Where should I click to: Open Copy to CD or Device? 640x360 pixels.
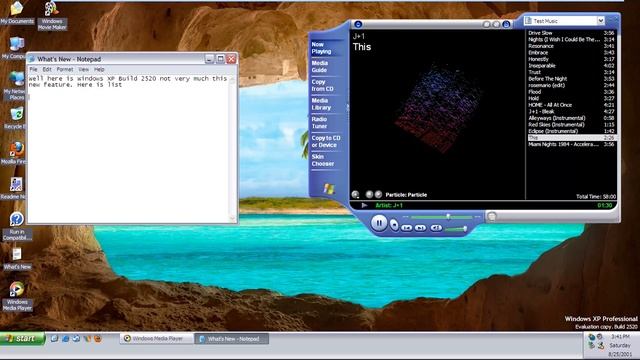click(326, 142)
